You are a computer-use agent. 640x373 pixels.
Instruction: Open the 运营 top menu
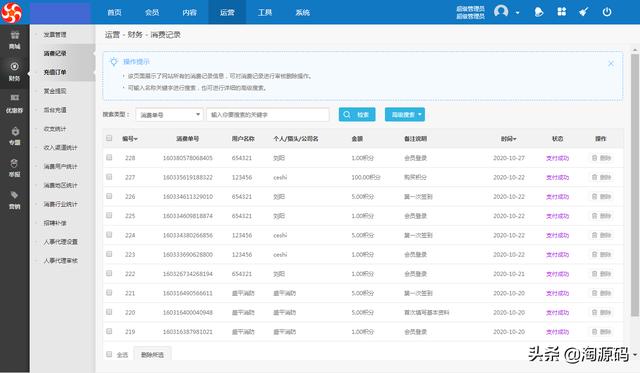coord(227,12)
